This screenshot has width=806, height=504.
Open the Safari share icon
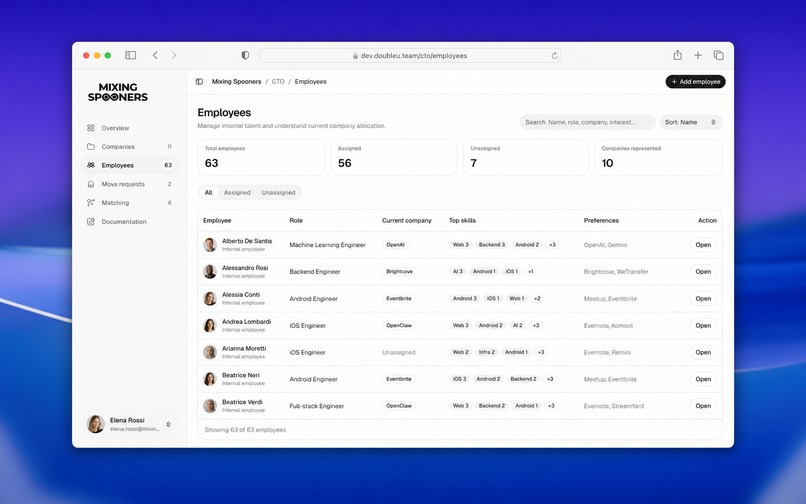click(677, 55)
